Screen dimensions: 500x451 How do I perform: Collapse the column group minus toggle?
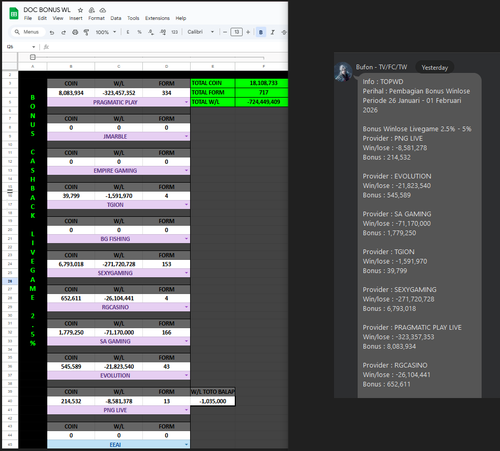[x=33, y=57]
